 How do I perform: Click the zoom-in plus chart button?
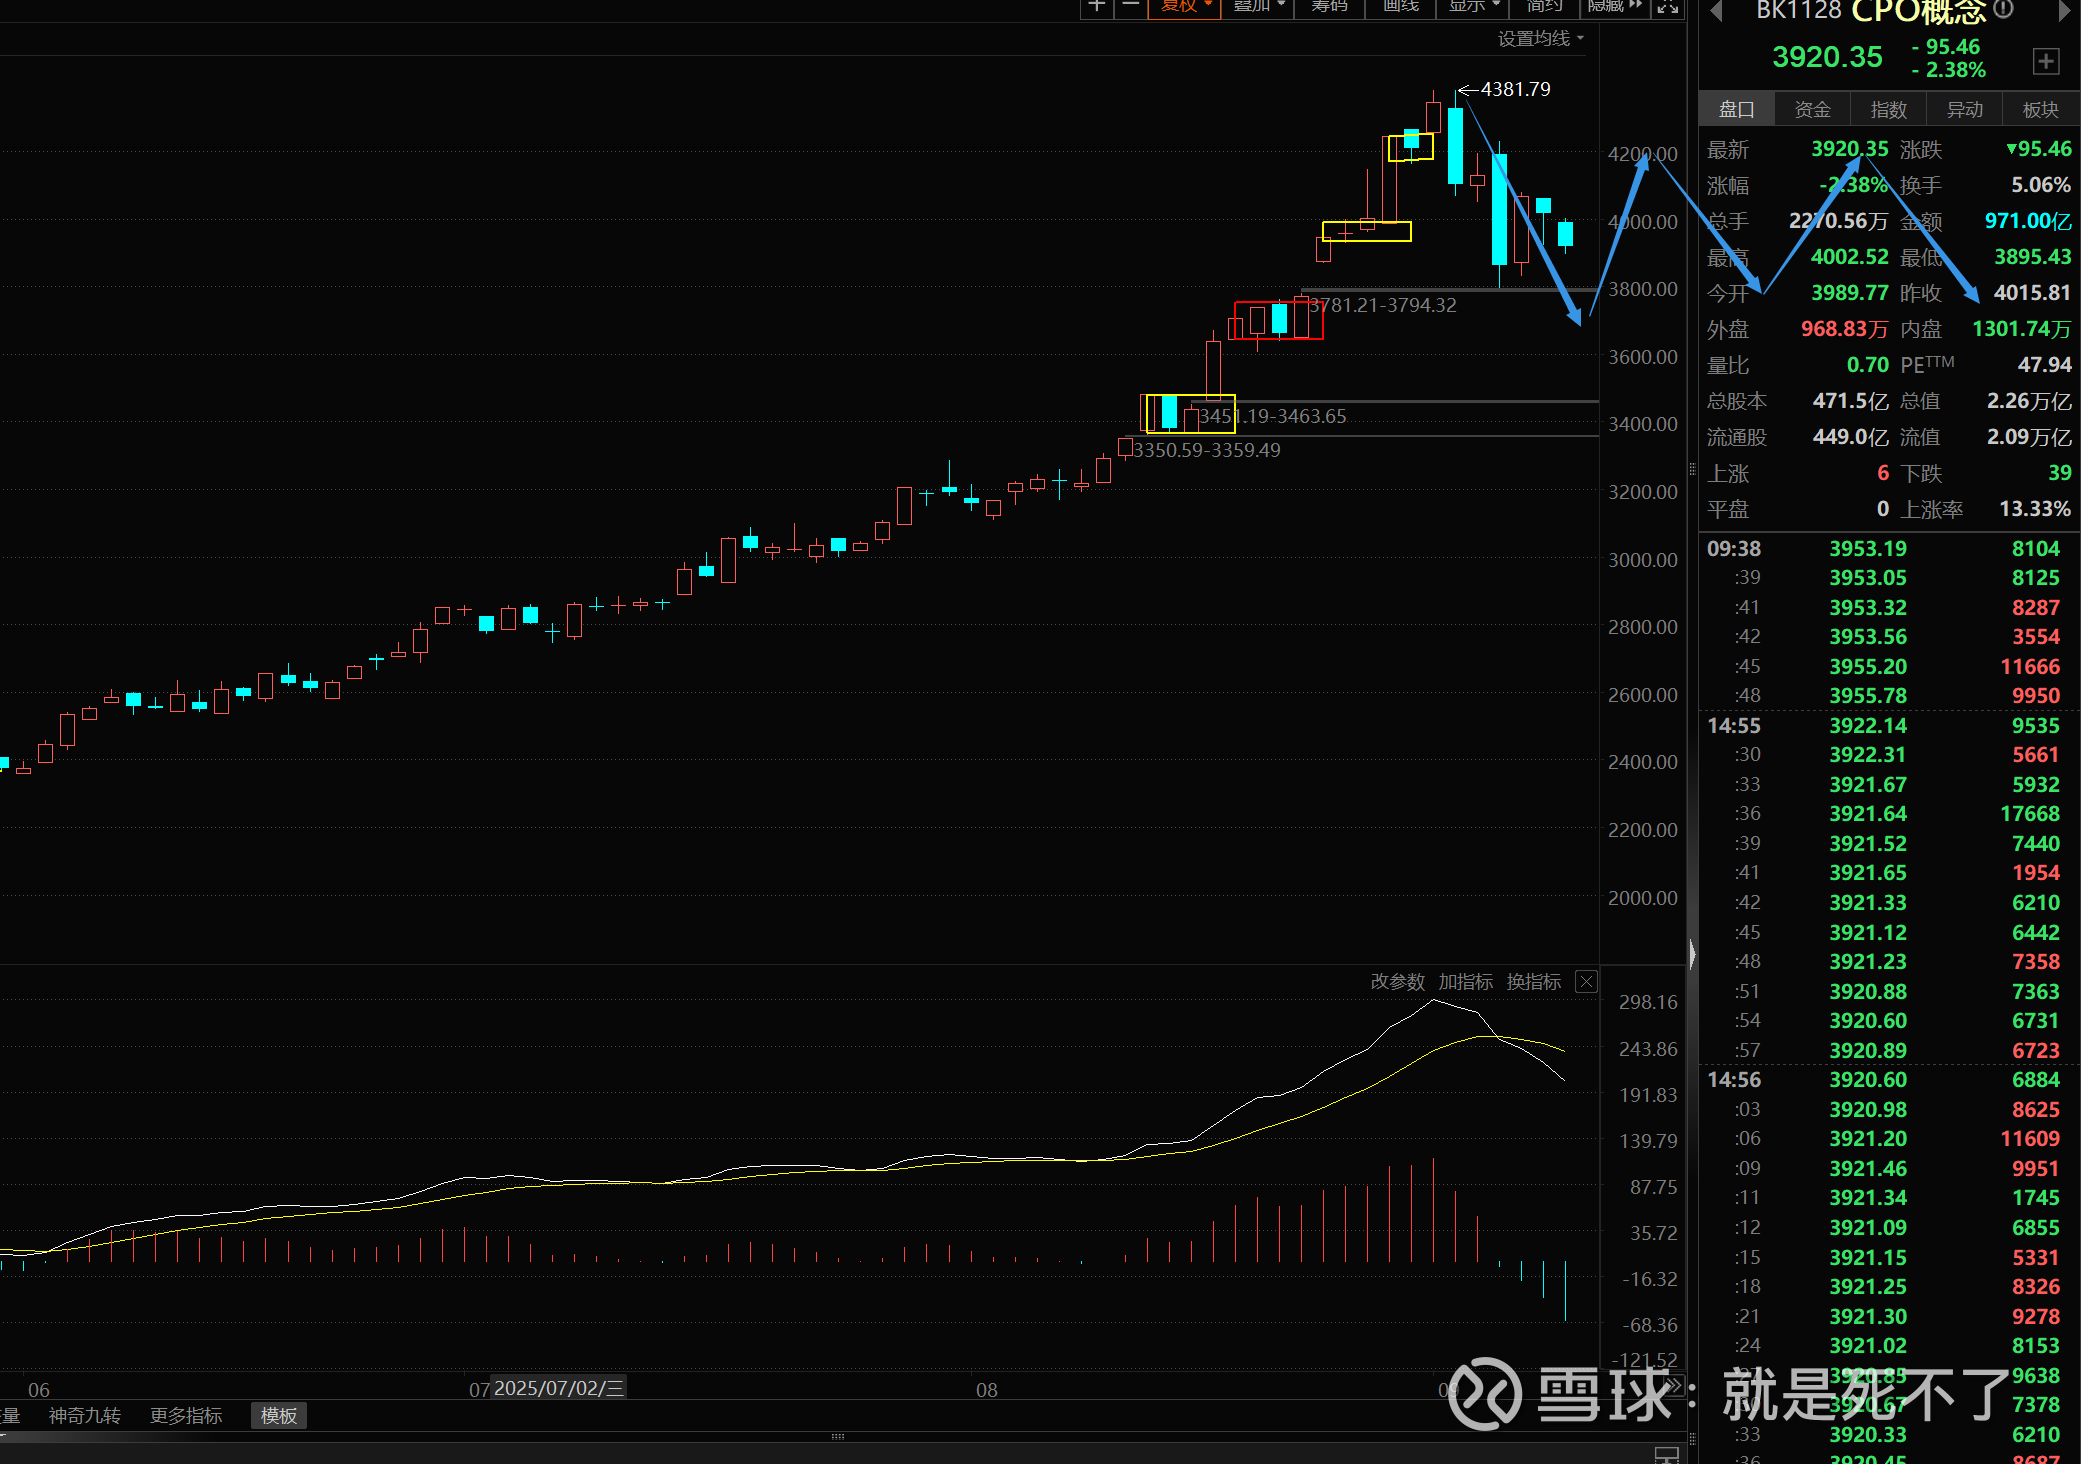tap(1097, 6)
